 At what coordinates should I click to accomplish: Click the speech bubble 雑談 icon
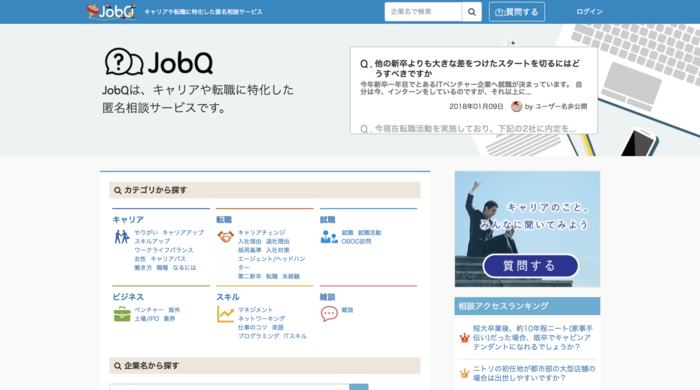click(329, 314)
